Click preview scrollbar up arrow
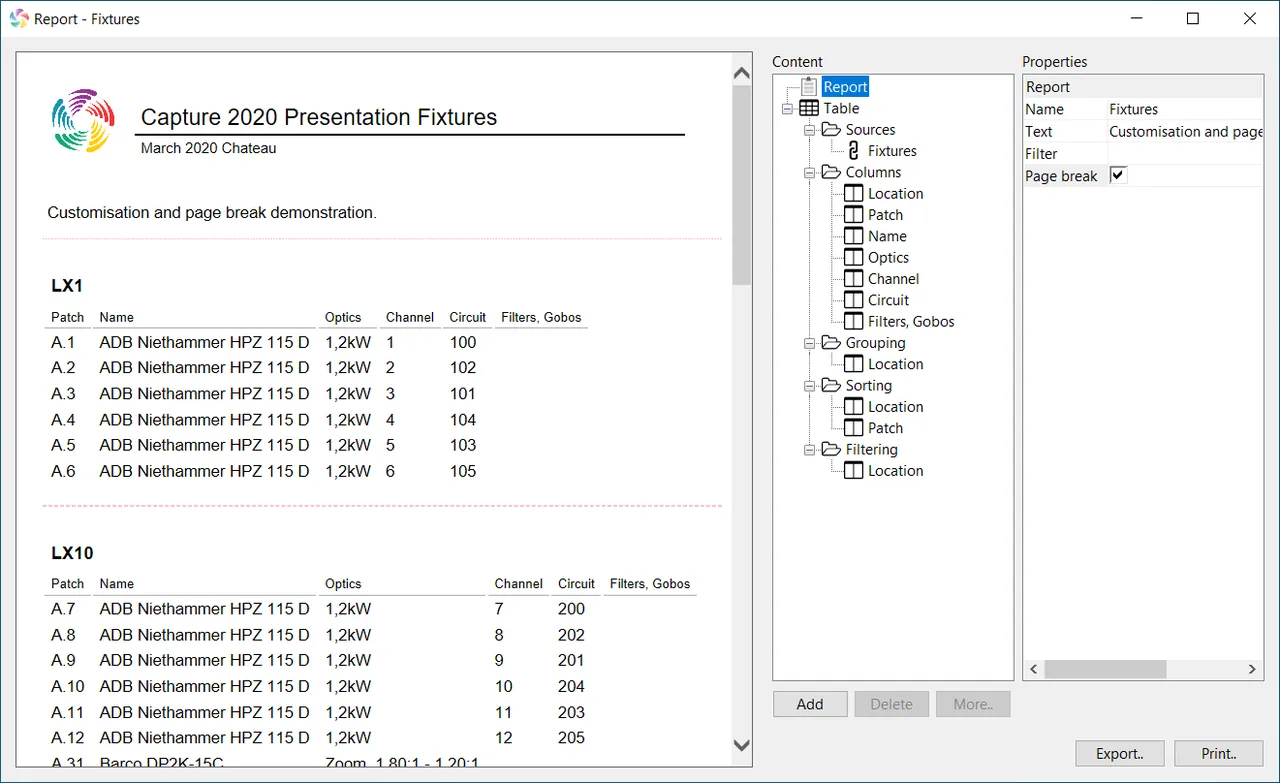 click(x=742, y=72)
